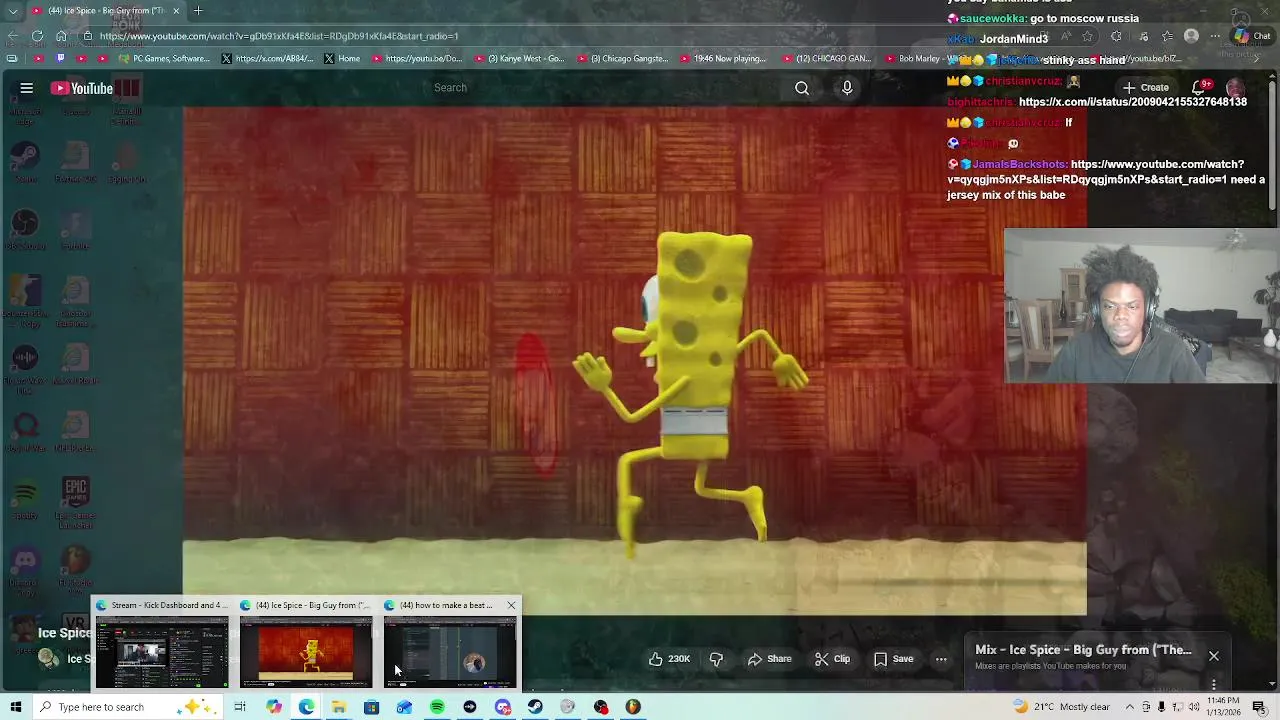The image size is (1280, 720).
Task: Open Copilot from the taskbar
Action: coord(273,707)
